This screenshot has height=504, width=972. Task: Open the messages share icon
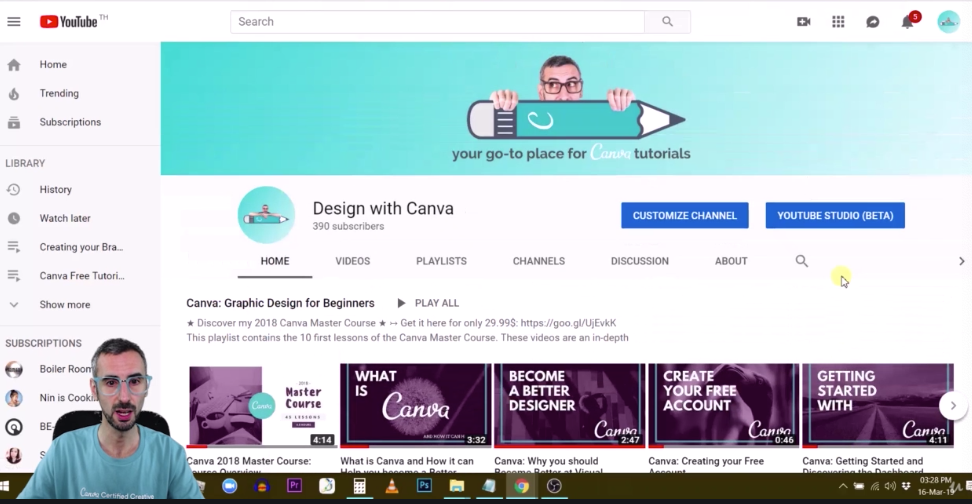pyautogui.click(x=873, y=22)
